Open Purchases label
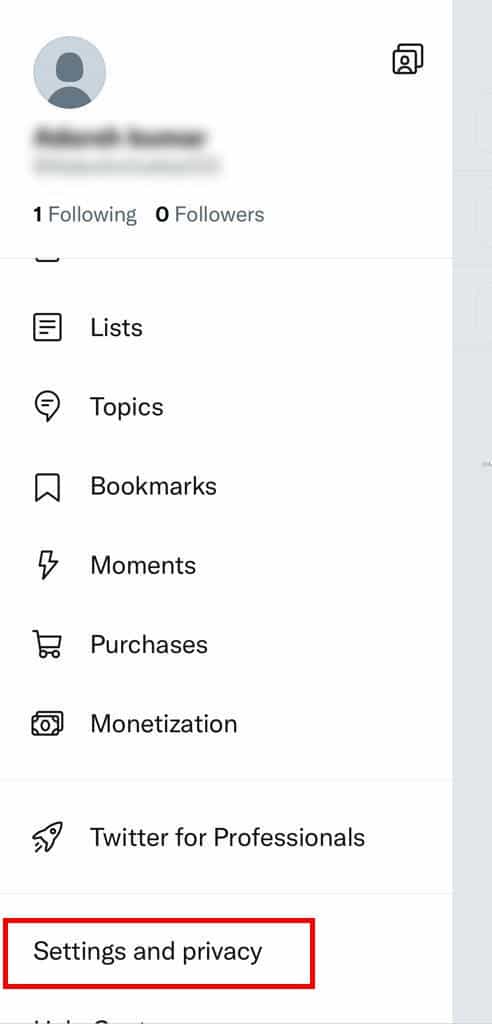492x1024 pixels. click(x=149, y=645)
